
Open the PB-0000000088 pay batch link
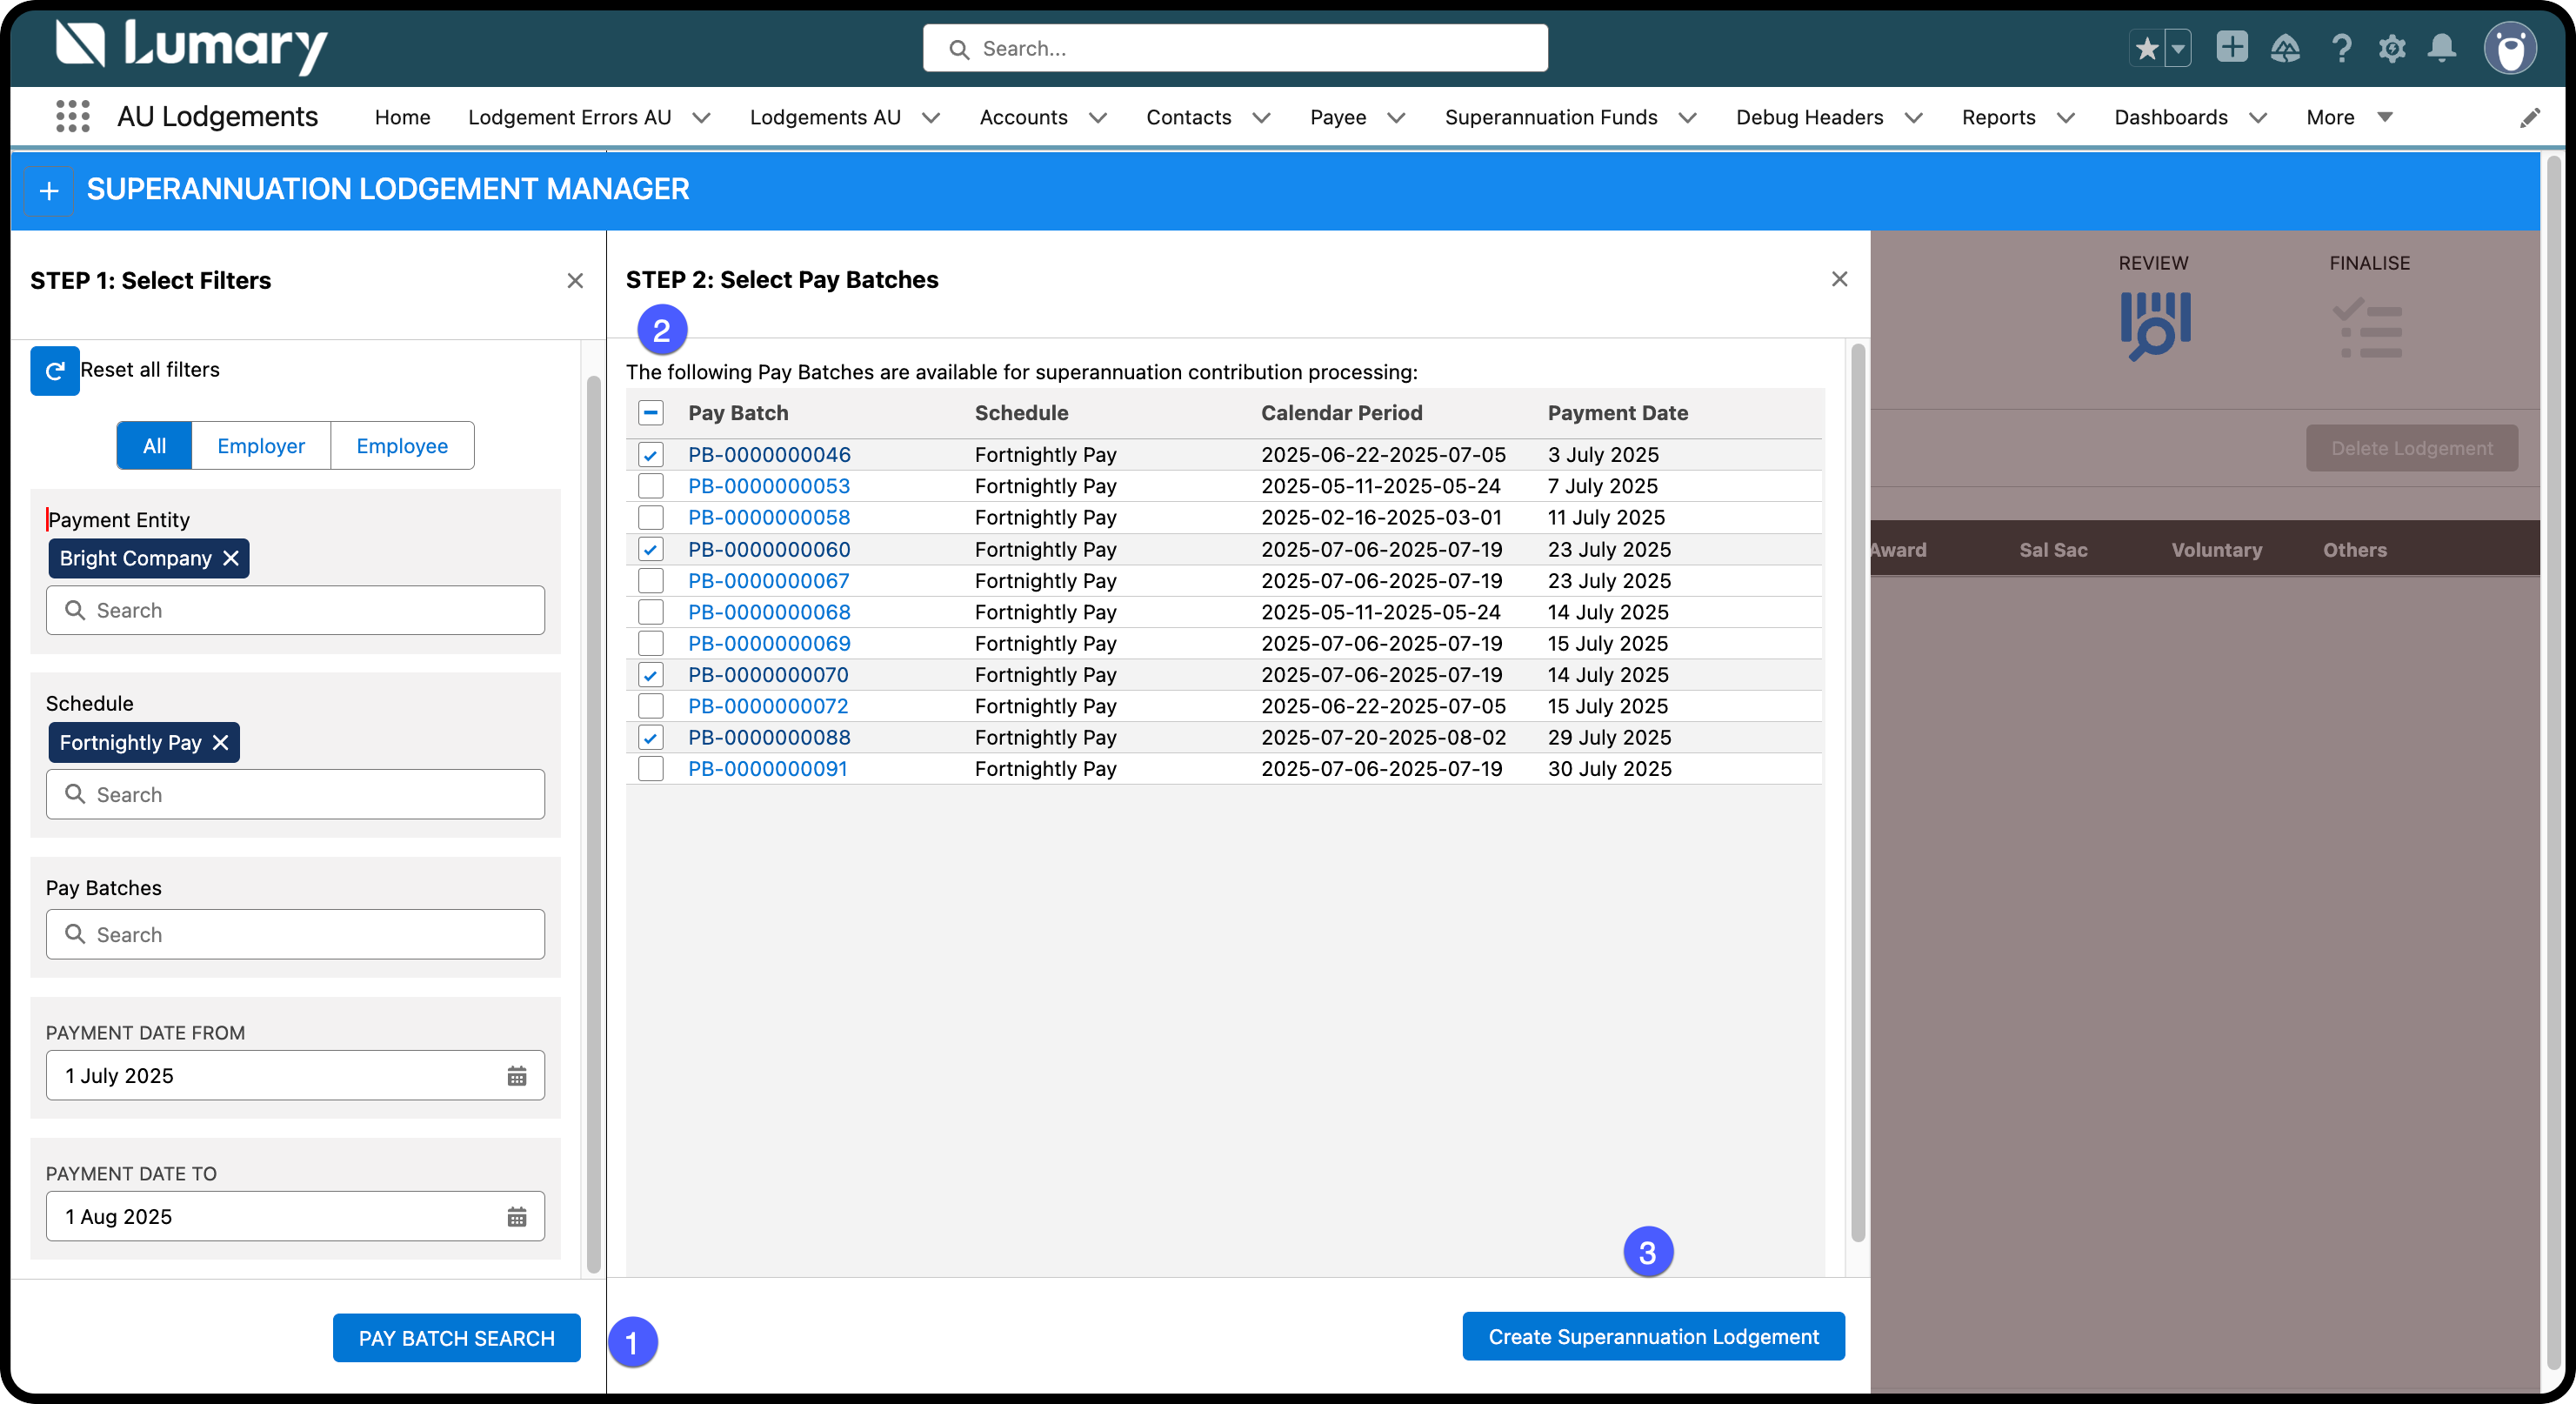pyautogui.click(x=769, y=738)
